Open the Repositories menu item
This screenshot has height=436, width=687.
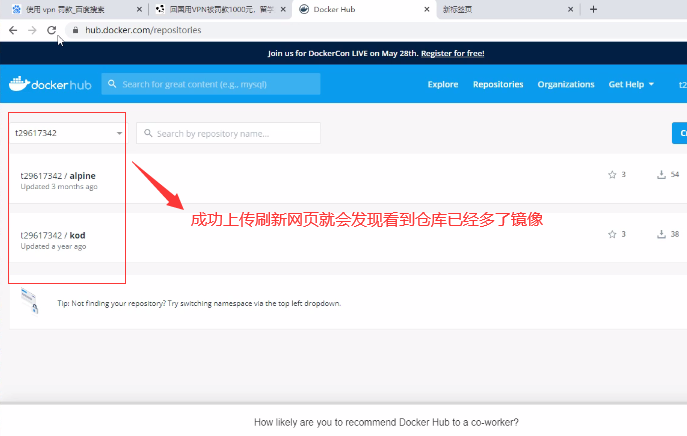[x=498, y=84]
